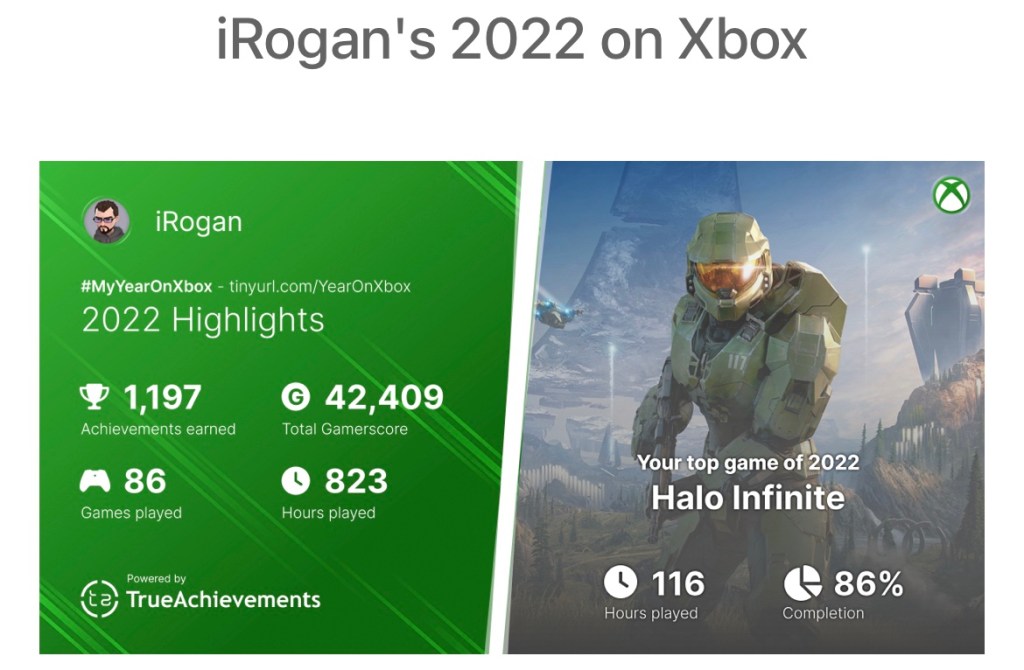The height and width of the screenshot is (670, 1024).
Task: Click the clock icon beside 823
Action: click(296, 482)
